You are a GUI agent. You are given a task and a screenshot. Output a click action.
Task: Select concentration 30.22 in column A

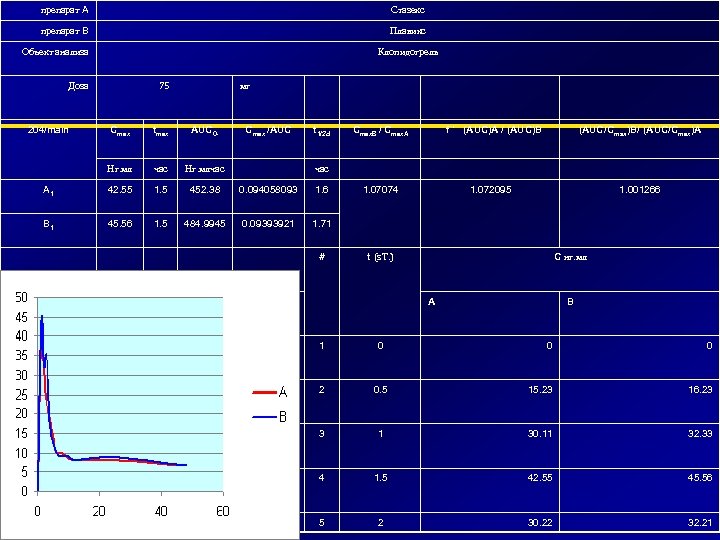[490, 523]
